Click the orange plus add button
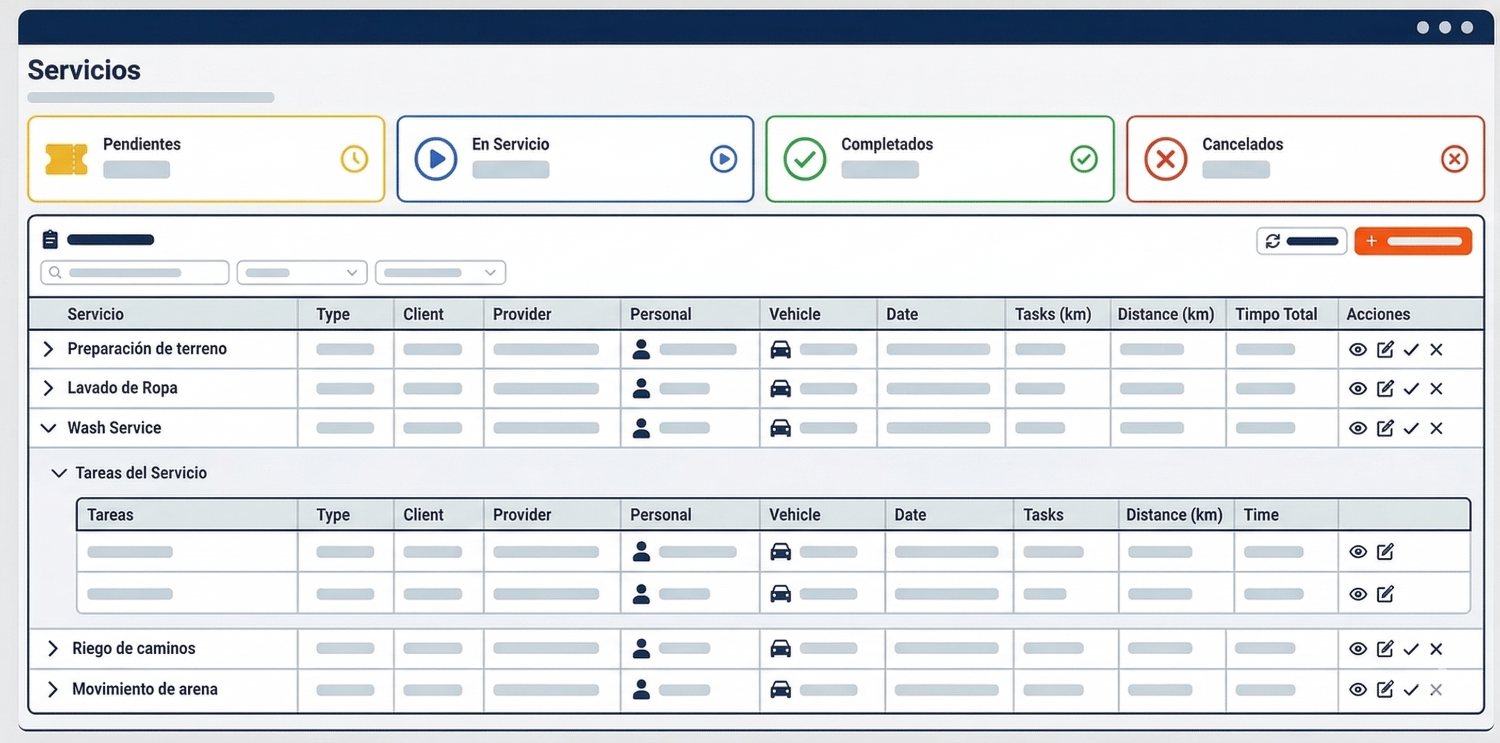 [x=1413, y=241]
